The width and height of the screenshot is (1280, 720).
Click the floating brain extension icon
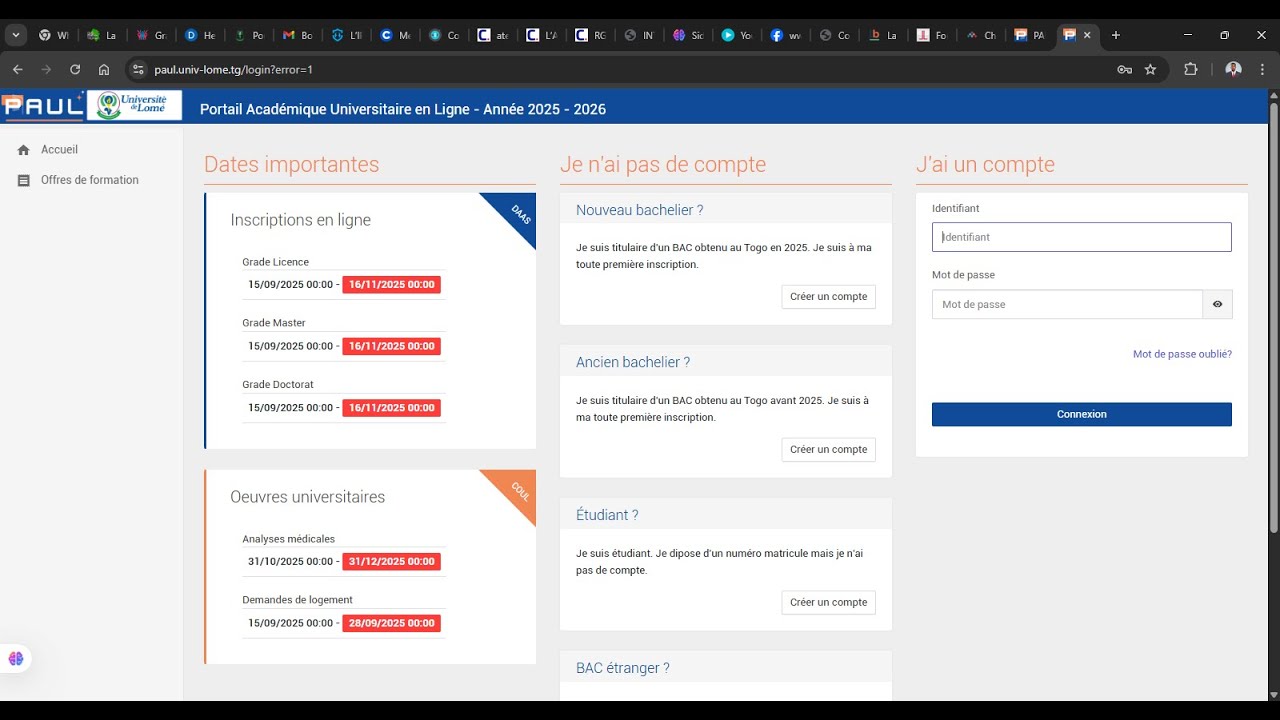[16, 658]
